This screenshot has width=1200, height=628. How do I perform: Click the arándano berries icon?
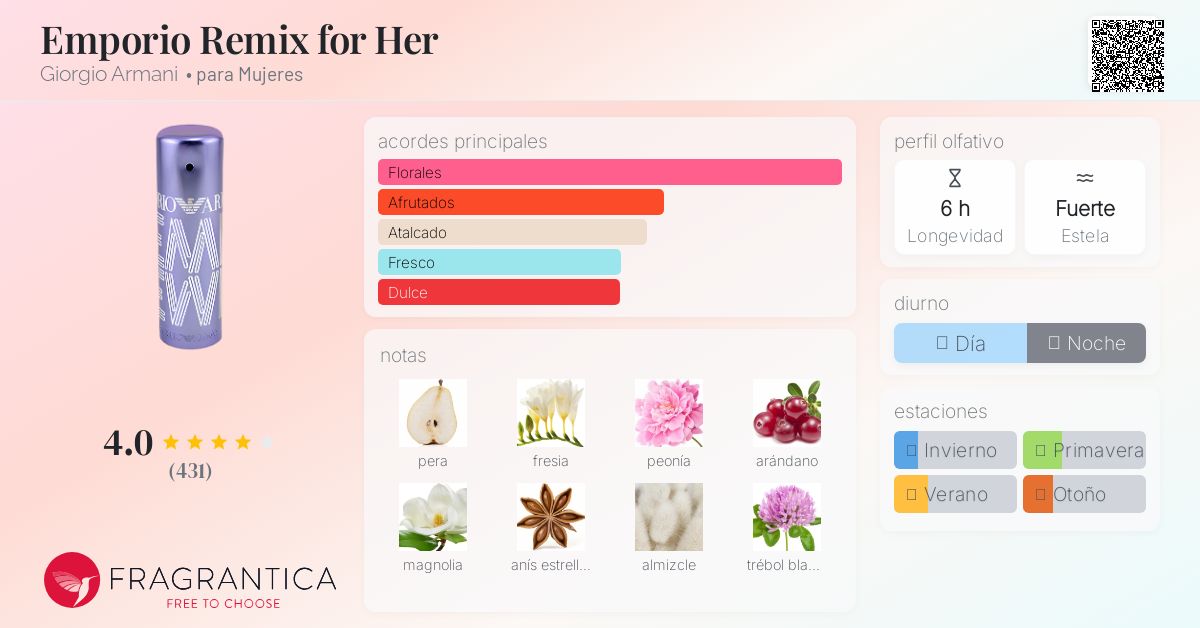(x=787, y=413)
